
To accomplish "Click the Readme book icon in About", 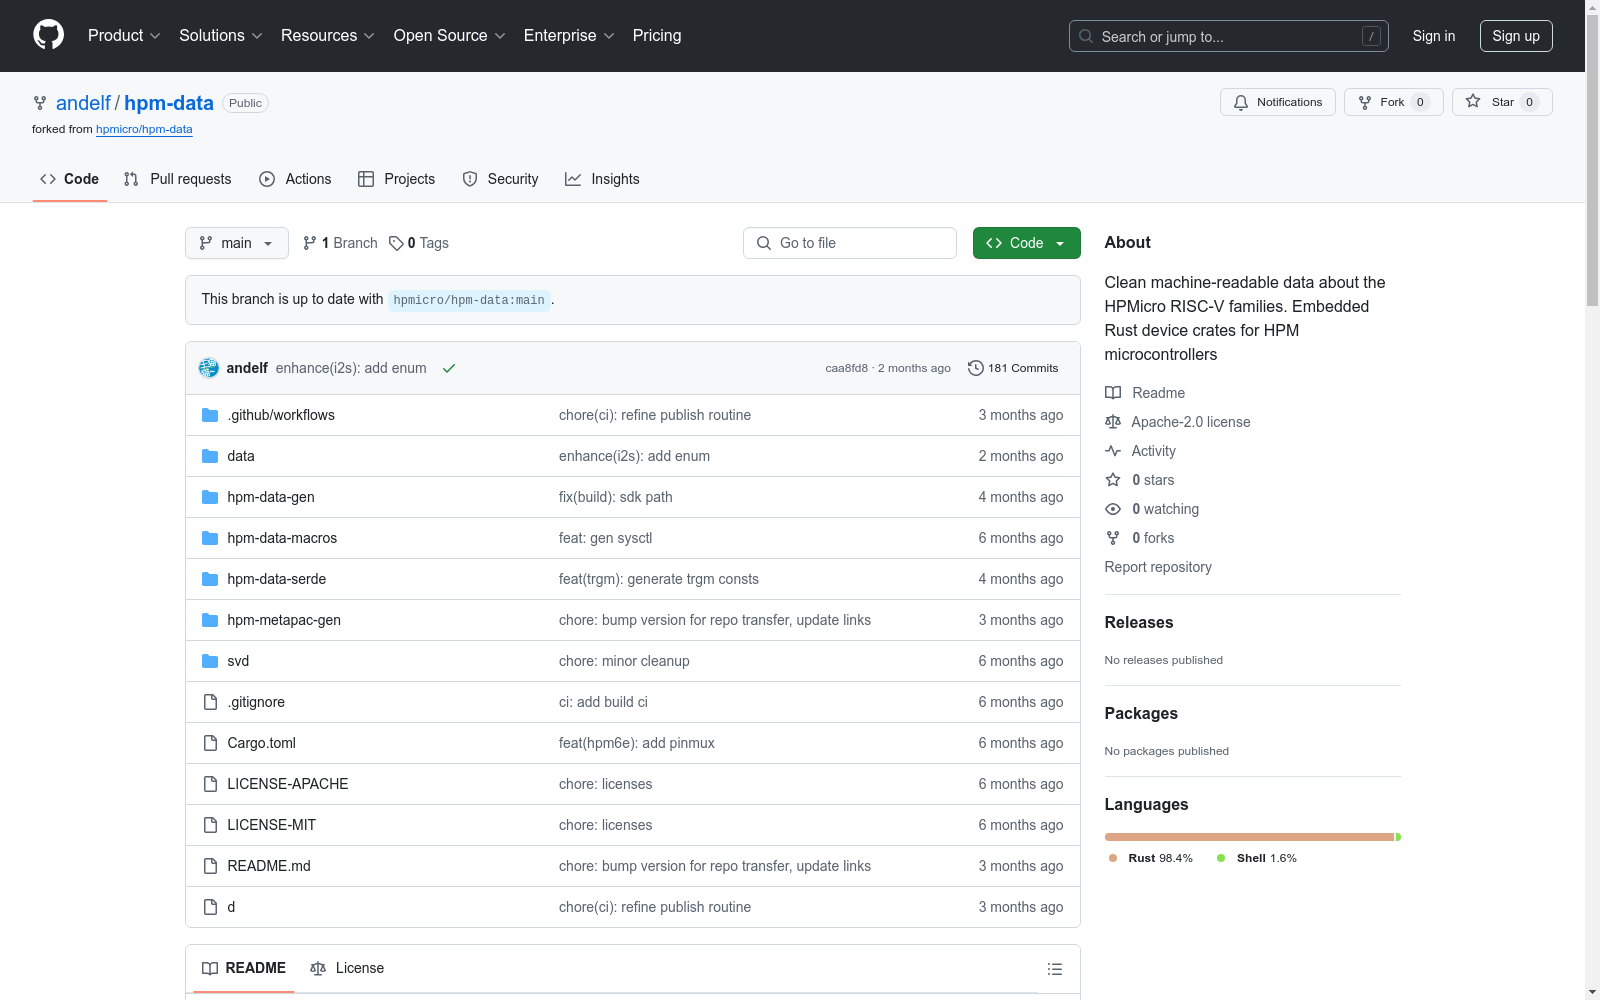I will pos(1113,393).
